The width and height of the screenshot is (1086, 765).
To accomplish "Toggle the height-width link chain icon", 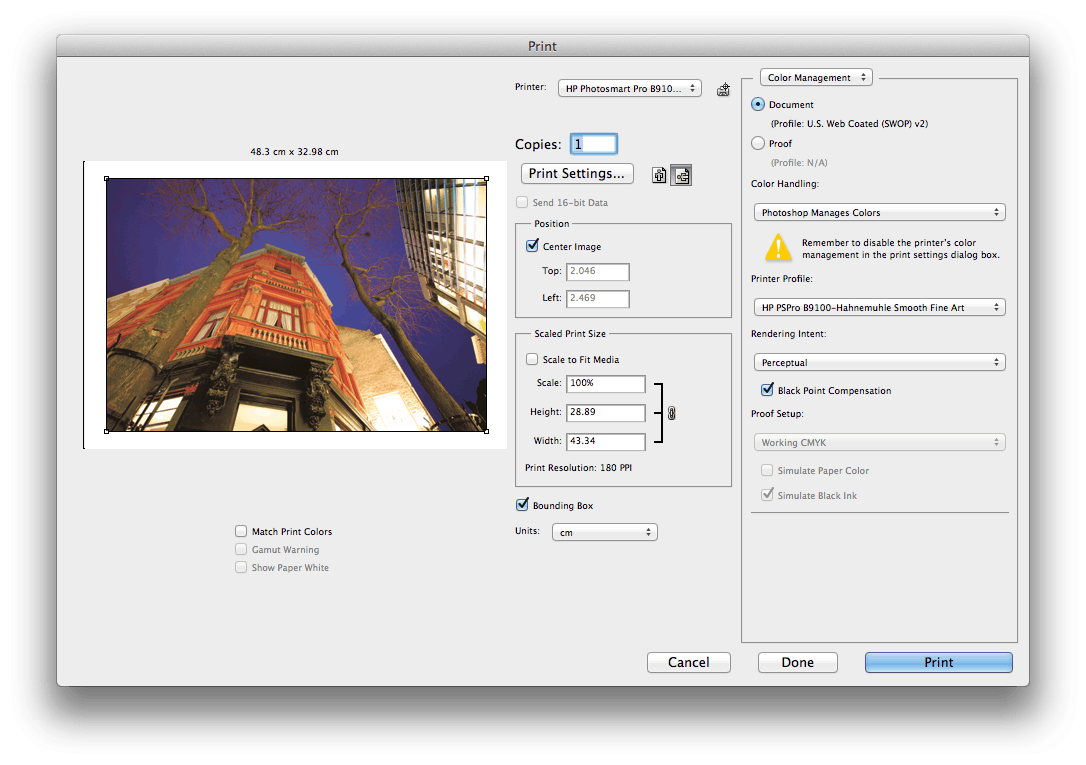I will pos(671,413).
